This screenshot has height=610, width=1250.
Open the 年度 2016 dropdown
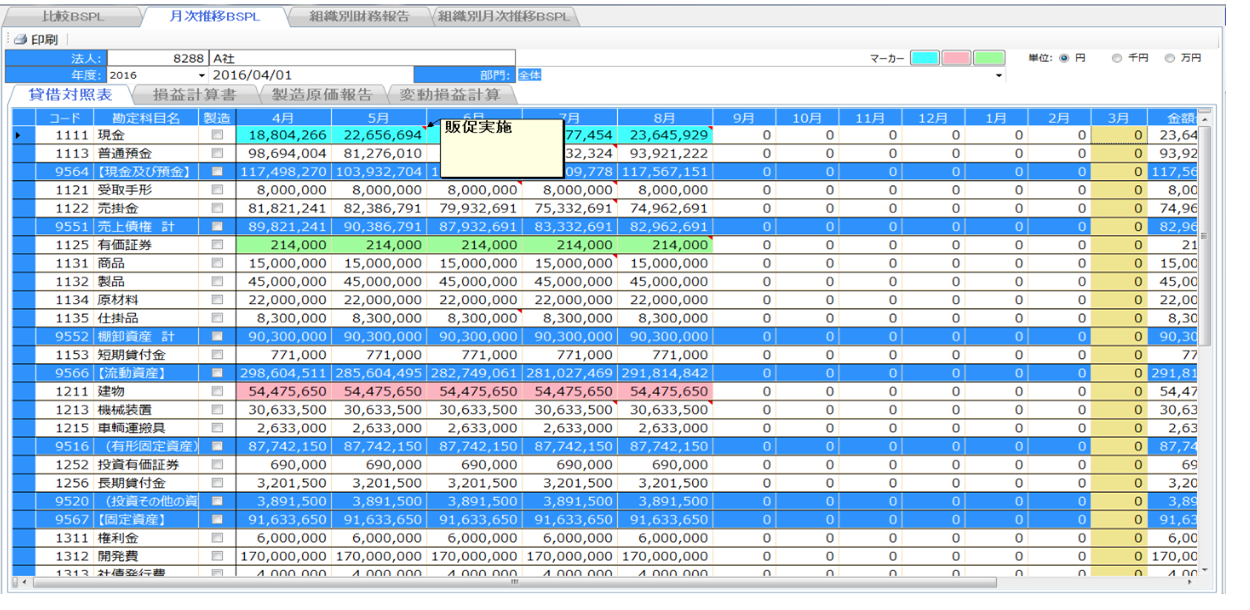(201, 76)
